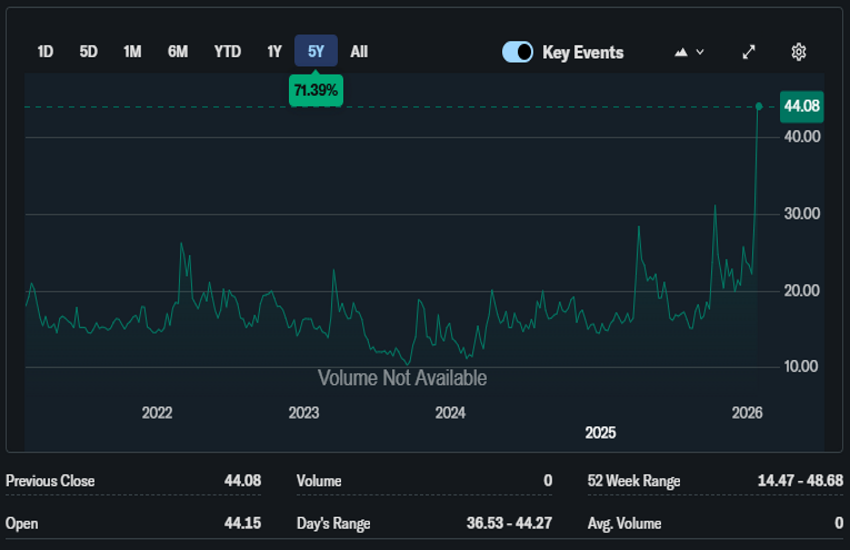This screenshot has width=850, height=550.
Task: Click the 2022 label on time axis
Action: (157, 412)
